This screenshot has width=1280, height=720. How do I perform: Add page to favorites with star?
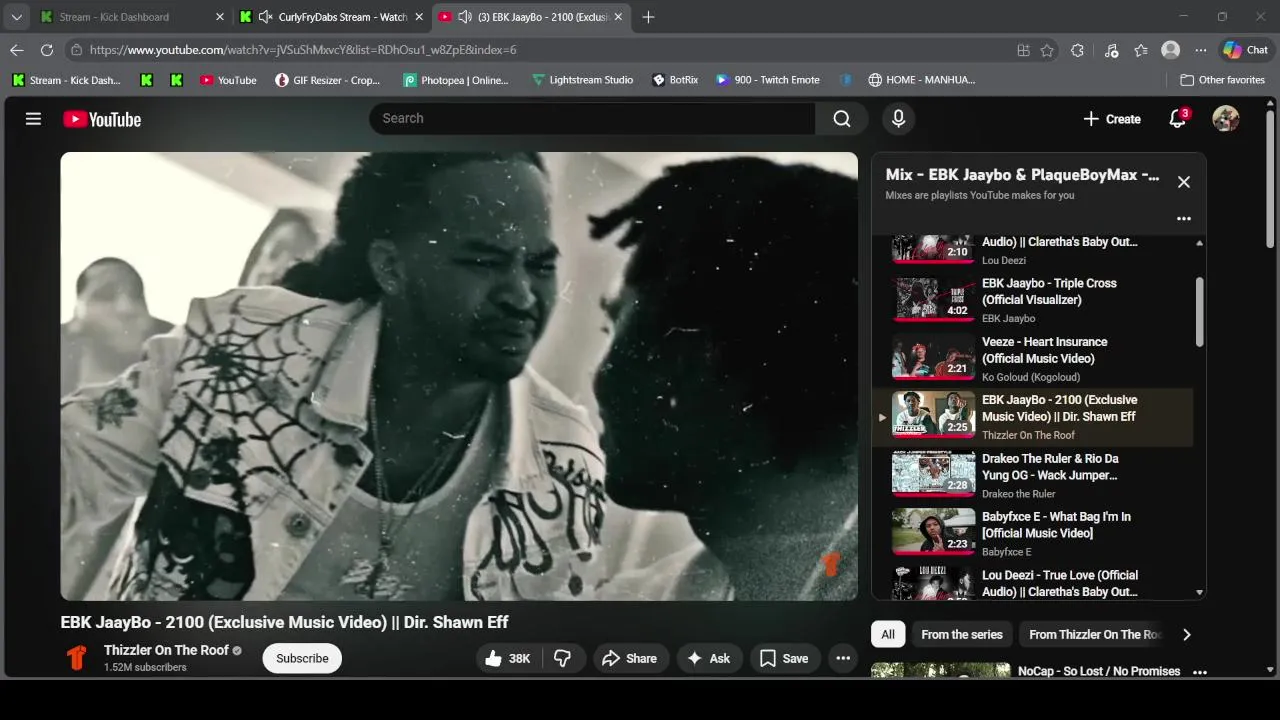tap(1047, 50)
